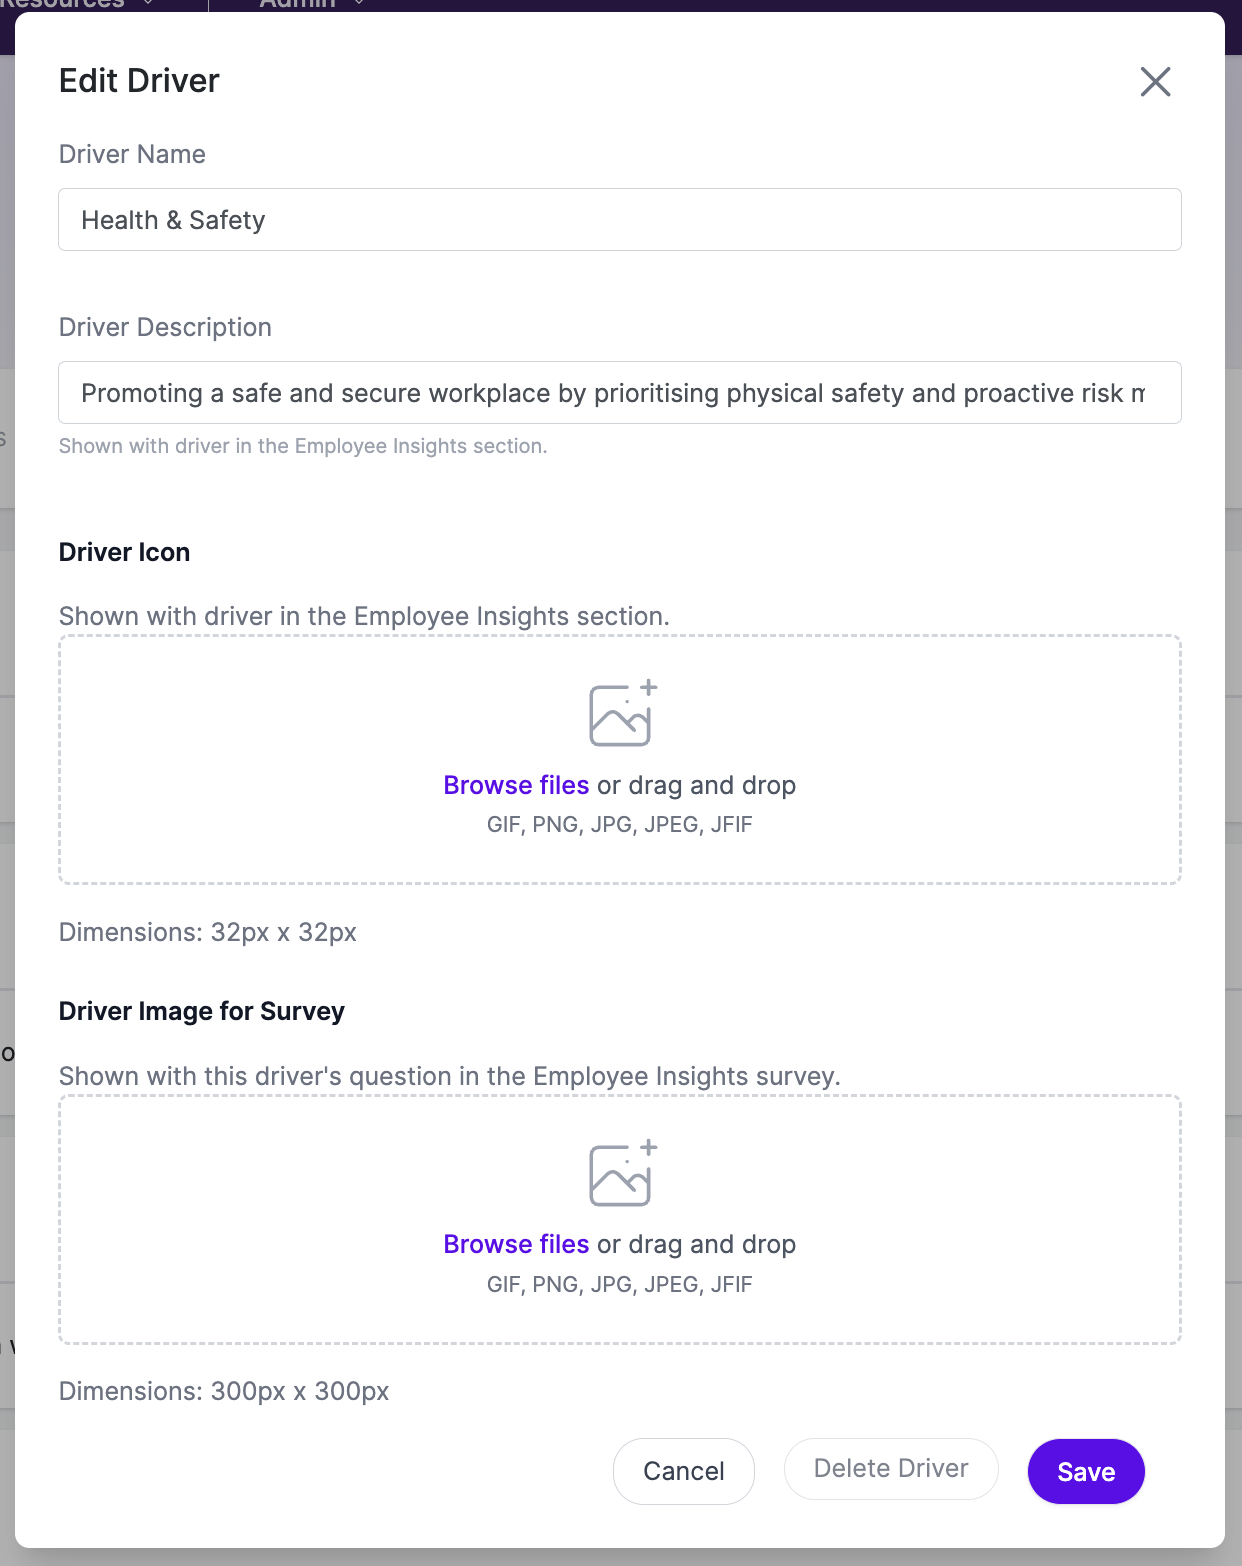Image resolution: width=1242 pixels, height=1566 pixels.
Task: Save the driver changes
Action: (x=1086, y=1471)
